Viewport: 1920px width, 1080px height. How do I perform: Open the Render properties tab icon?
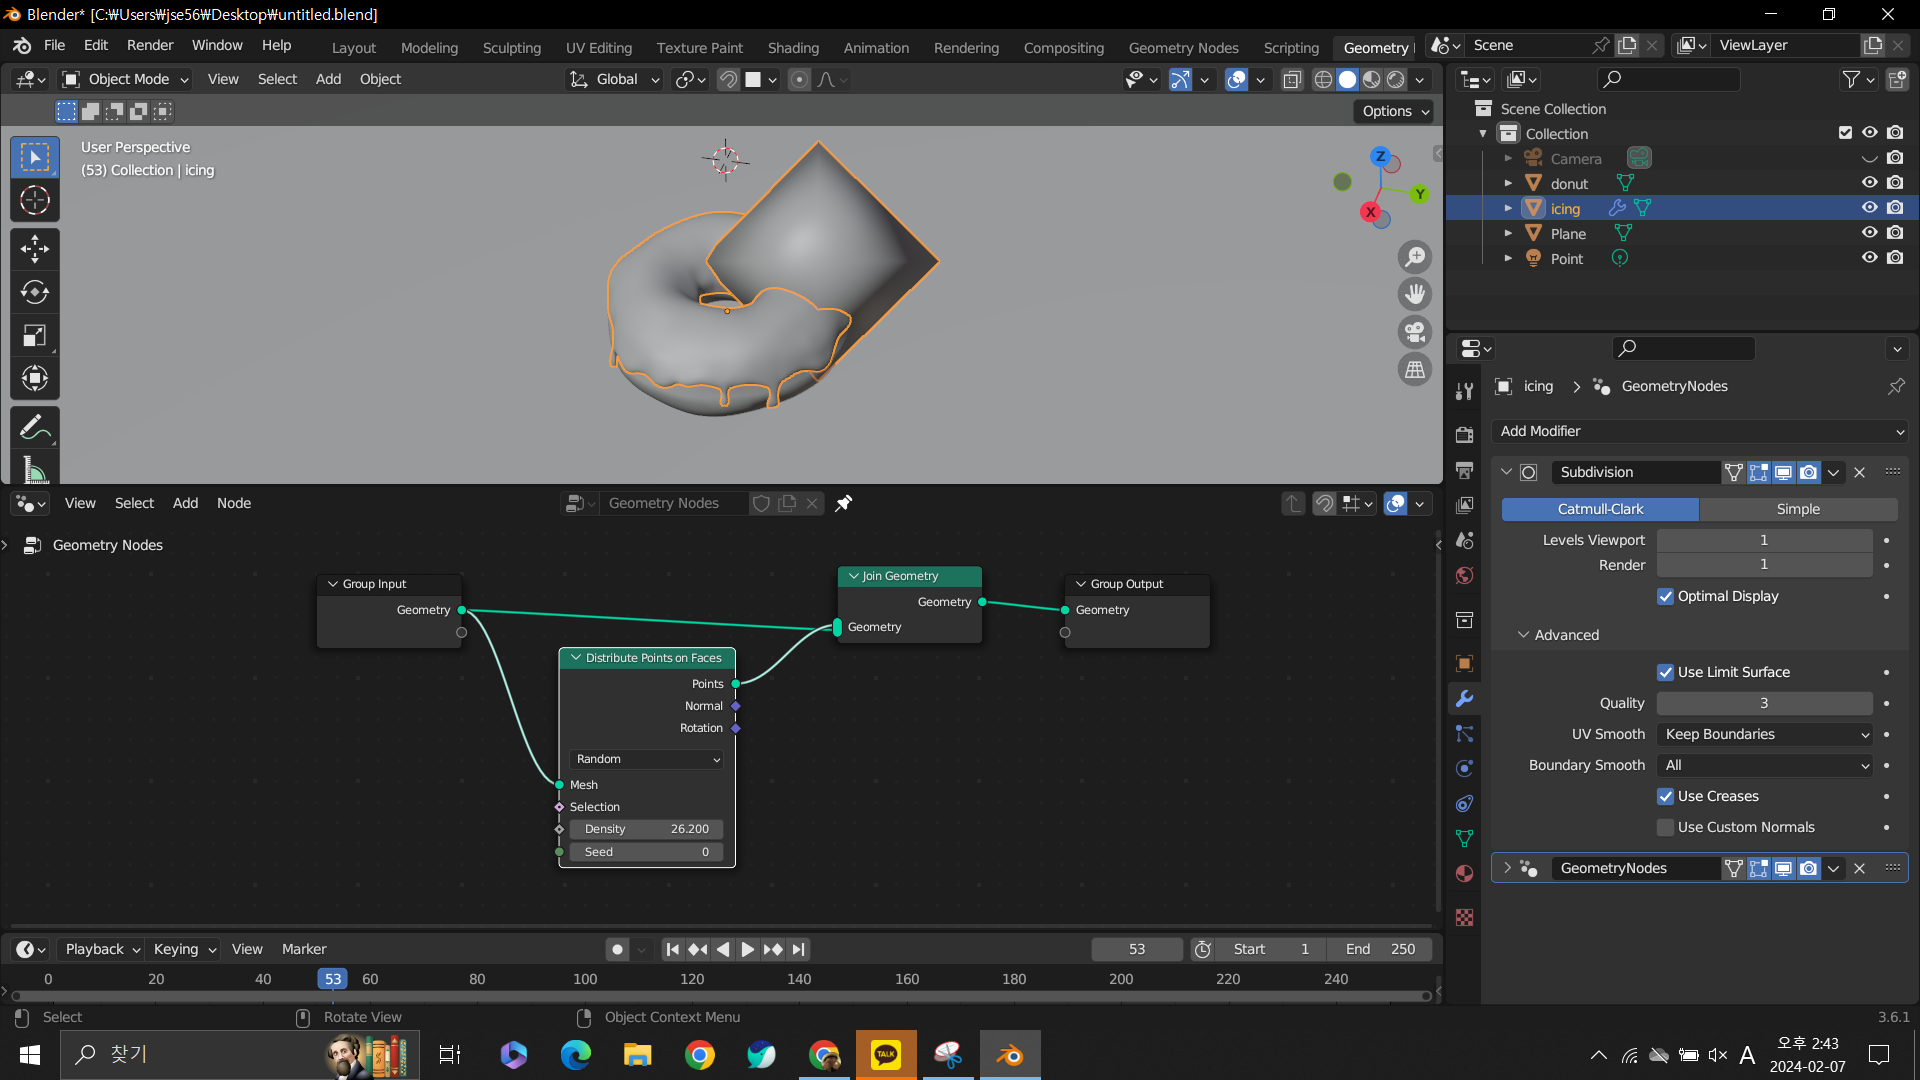tap(1465, 435)
